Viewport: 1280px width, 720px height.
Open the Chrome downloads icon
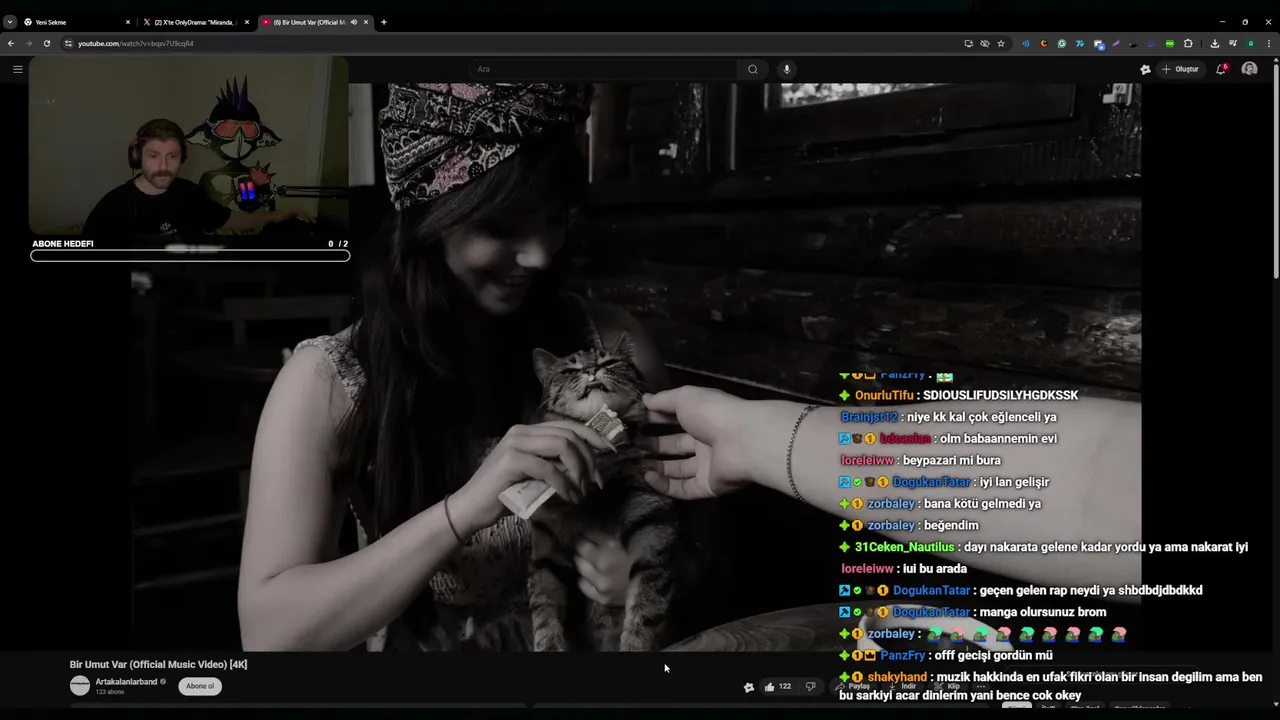click(x=1214, y=43)
